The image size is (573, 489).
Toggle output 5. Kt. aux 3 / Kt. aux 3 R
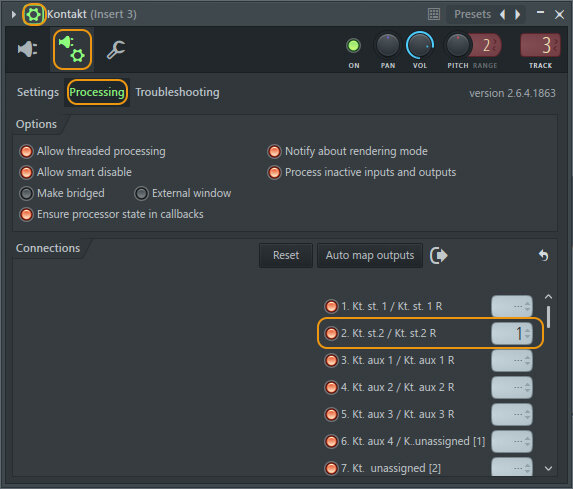tap(331, 414)
